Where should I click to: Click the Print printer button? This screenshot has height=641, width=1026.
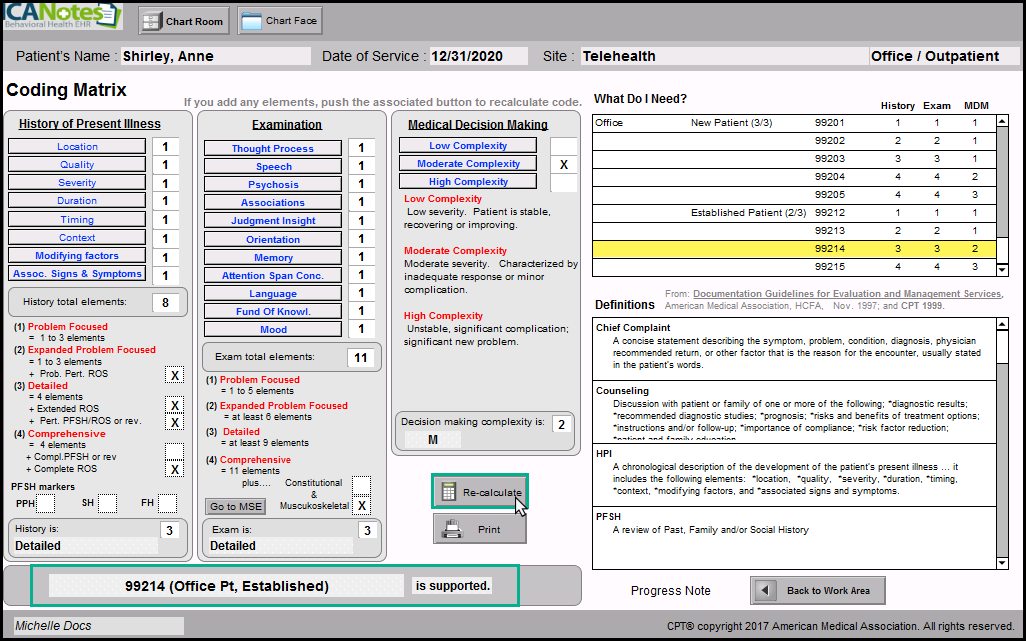coord(479,529)
